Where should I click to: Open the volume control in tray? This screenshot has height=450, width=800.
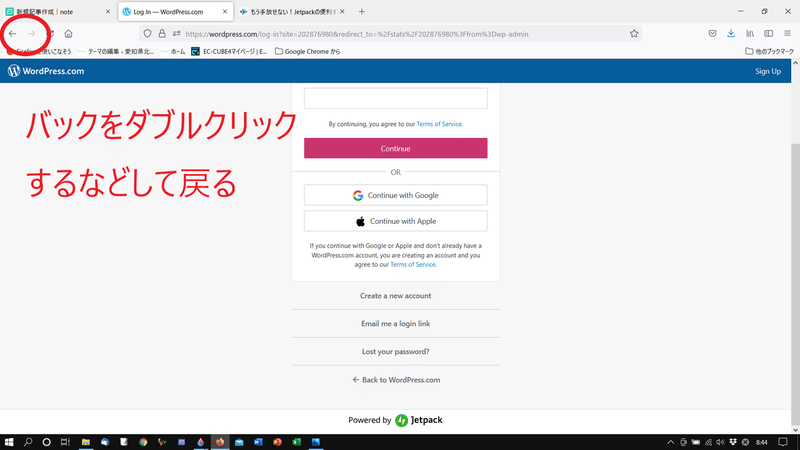pyautogui.click(x=720, y=442)
